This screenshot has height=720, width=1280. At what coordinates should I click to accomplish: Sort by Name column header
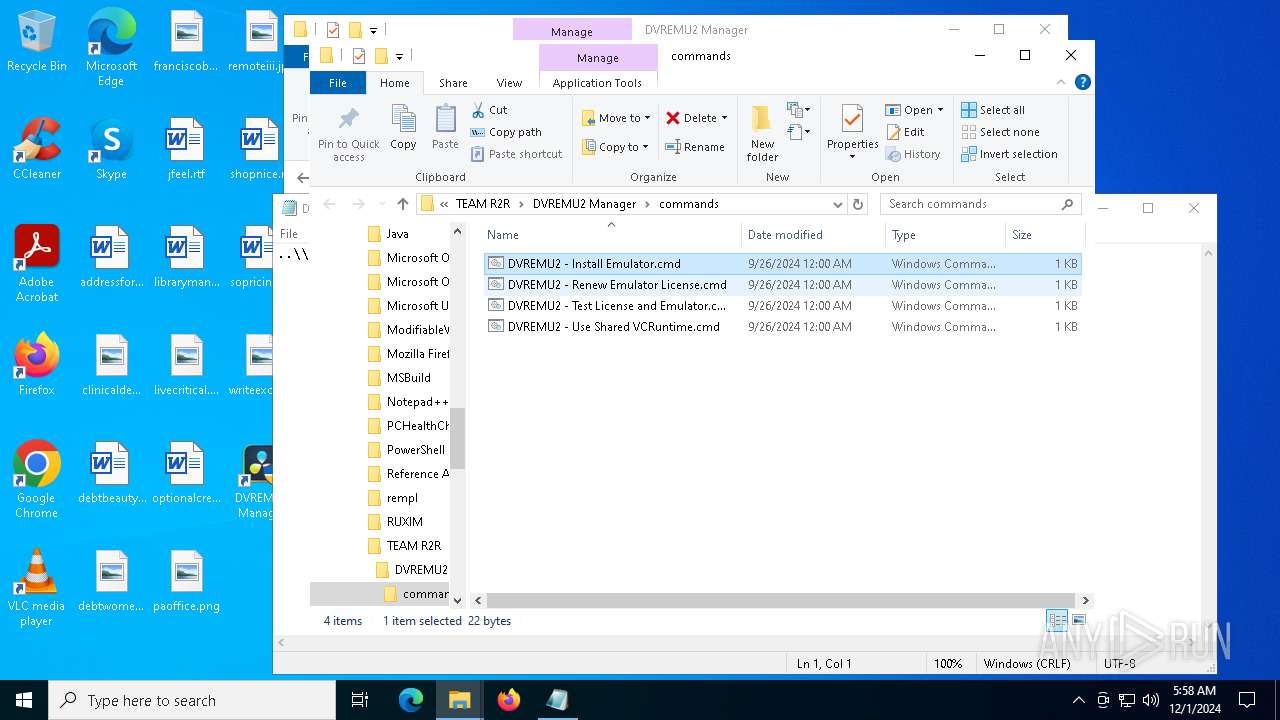[502, 235]
